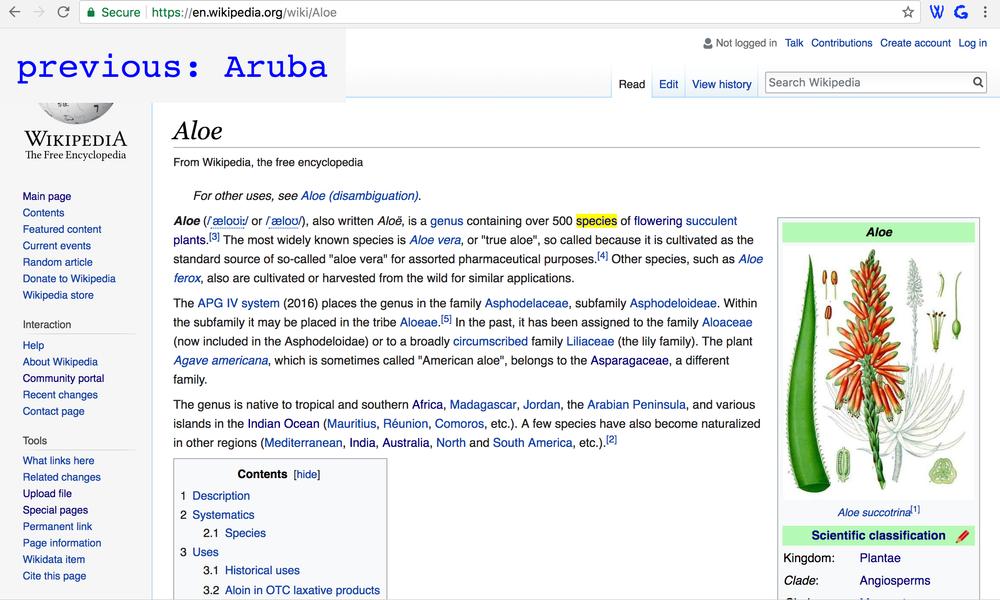Open Contents in the sidebar
Viewport: 1000px width, 600px height.
coord(43,213)
